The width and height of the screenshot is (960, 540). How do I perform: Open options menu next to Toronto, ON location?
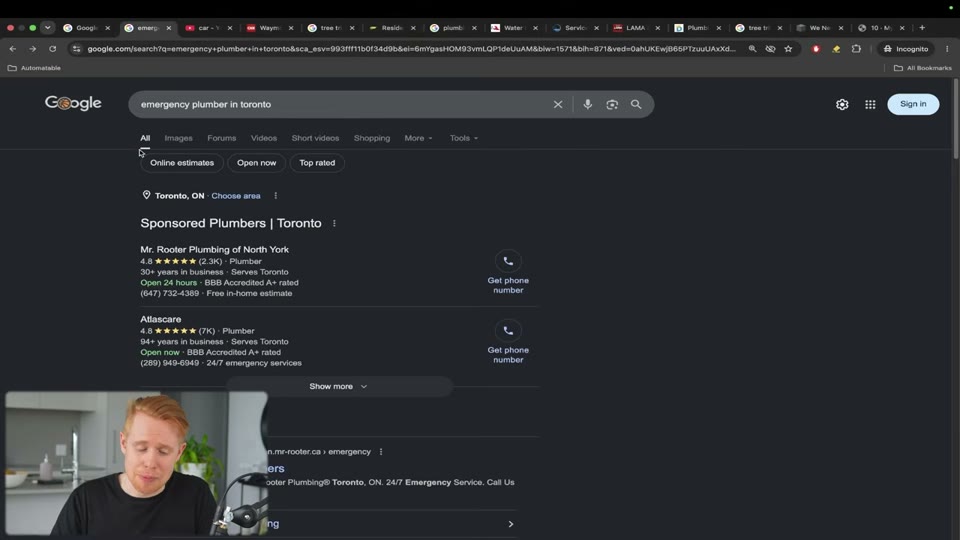[276, 196]
